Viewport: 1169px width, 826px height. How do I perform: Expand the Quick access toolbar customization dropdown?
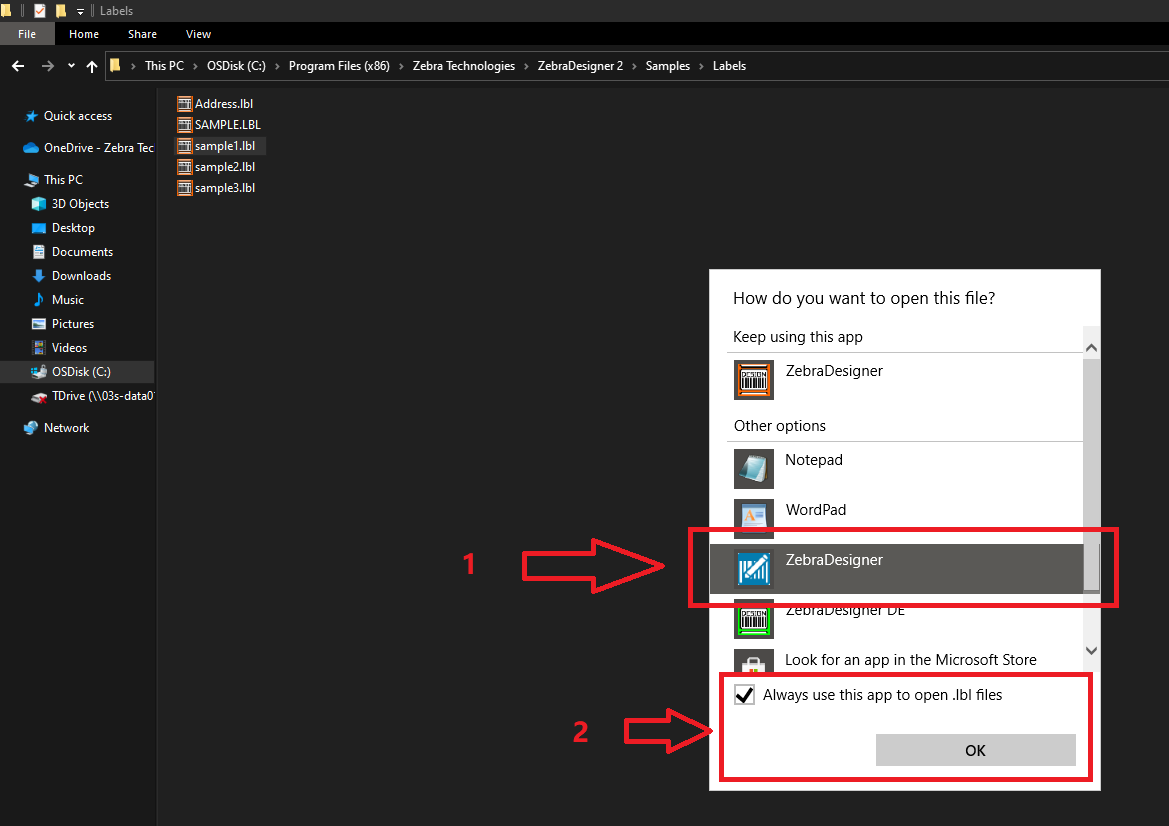point(79,11)
